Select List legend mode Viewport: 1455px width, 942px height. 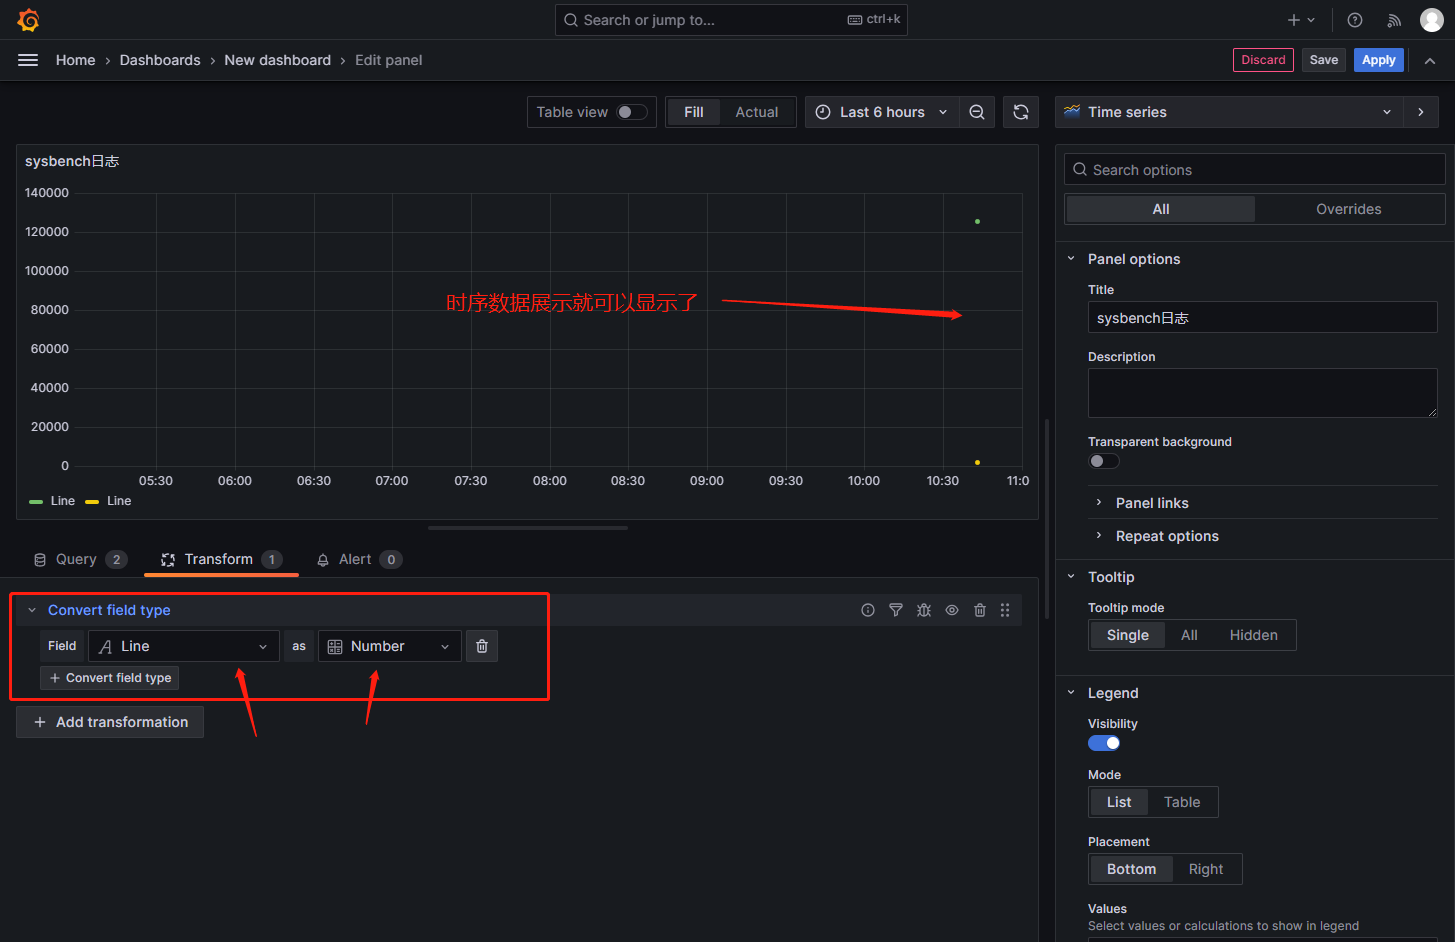pyautogui.click(x=1119, y=802)
